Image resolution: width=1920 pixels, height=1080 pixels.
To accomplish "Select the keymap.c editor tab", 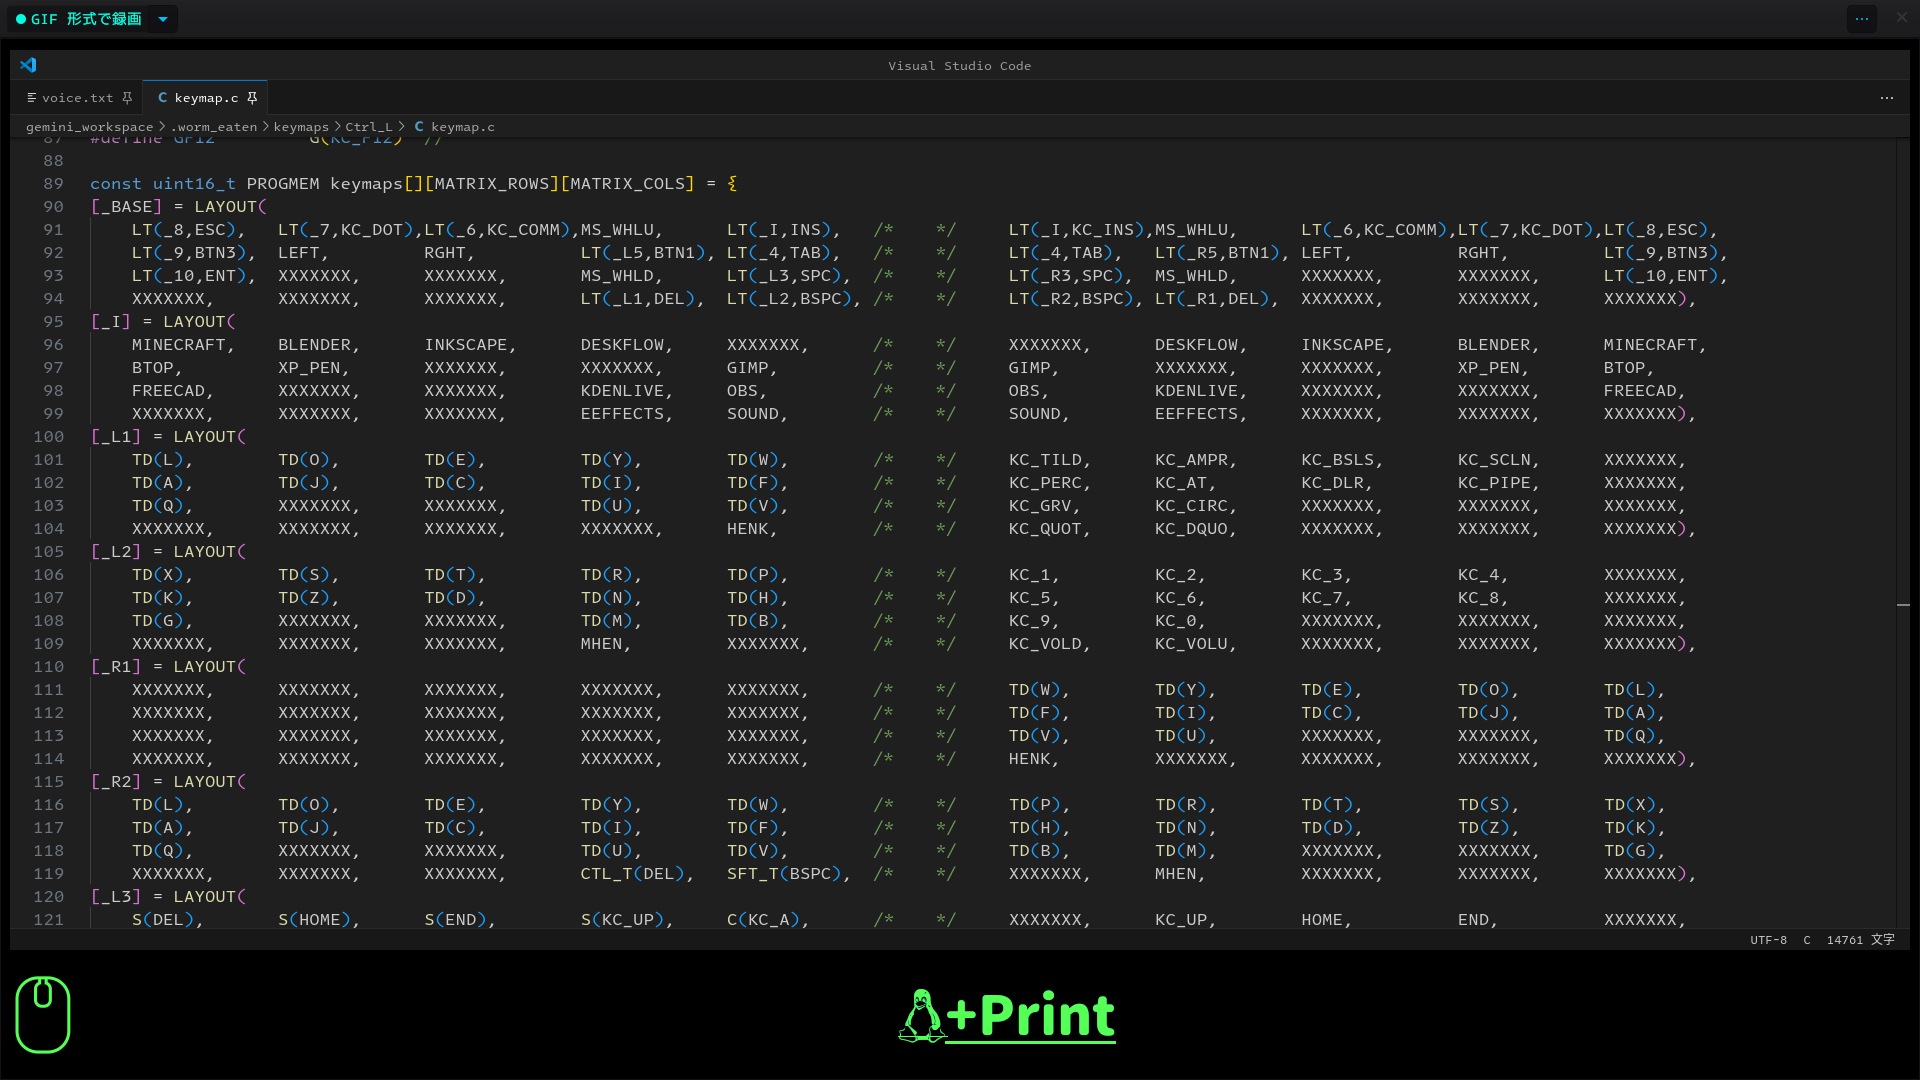I will pos(206,98).
